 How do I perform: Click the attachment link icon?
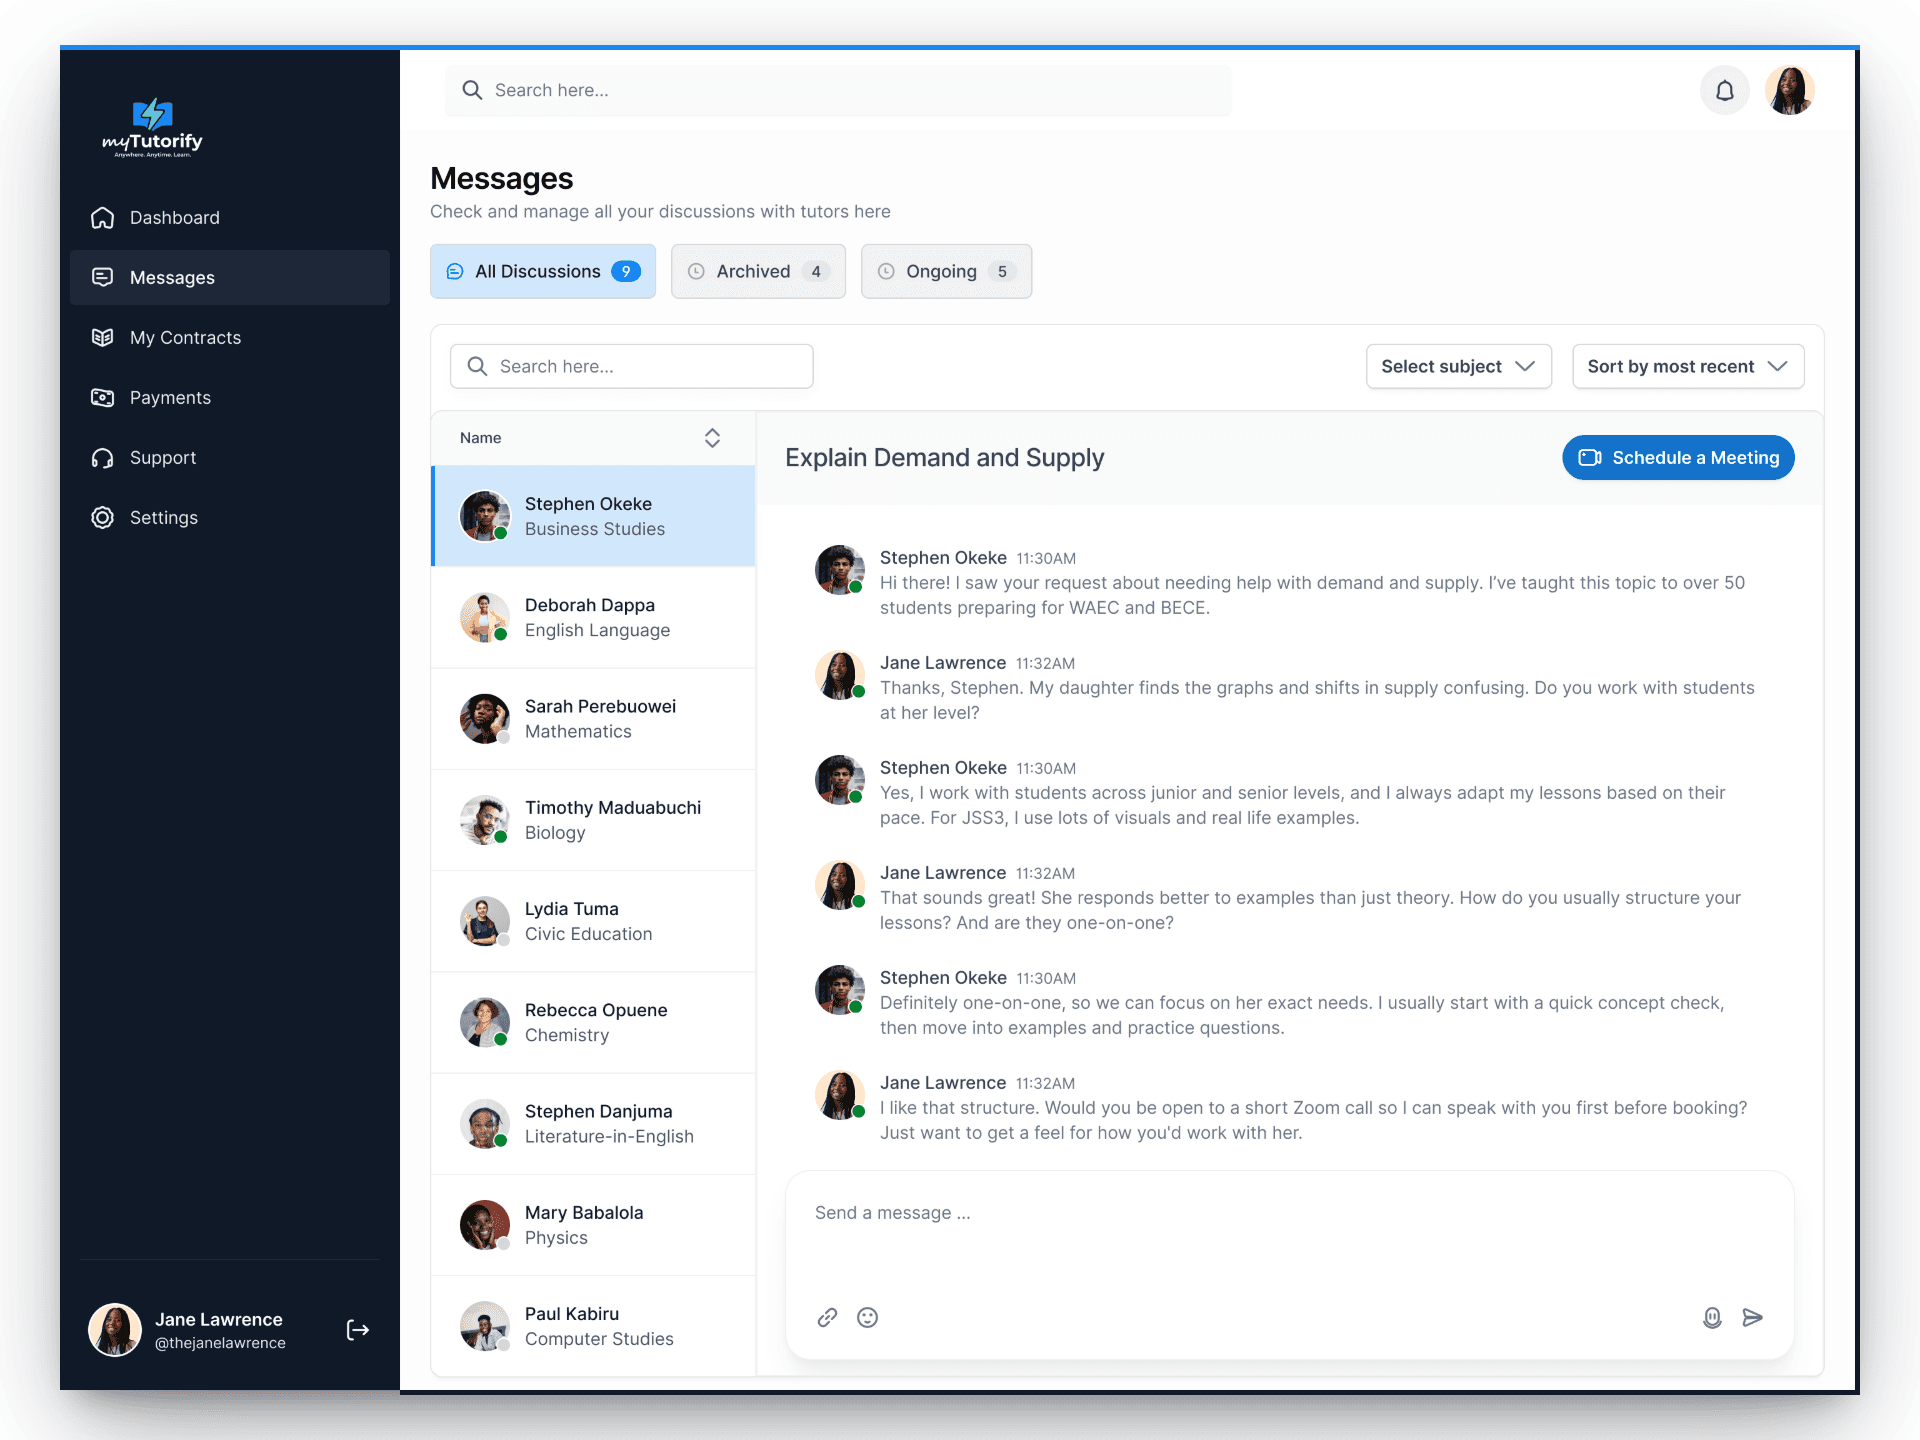827,1317
